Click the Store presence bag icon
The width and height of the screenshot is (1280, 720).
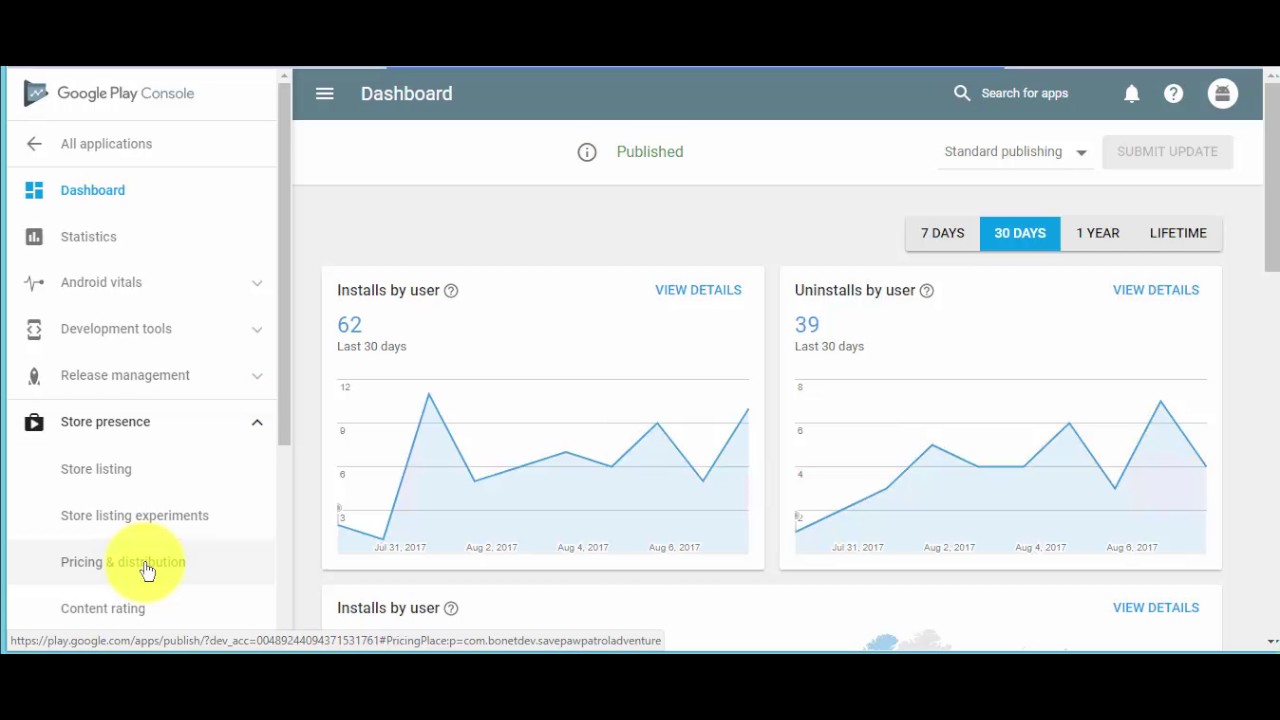pos(34,422)
